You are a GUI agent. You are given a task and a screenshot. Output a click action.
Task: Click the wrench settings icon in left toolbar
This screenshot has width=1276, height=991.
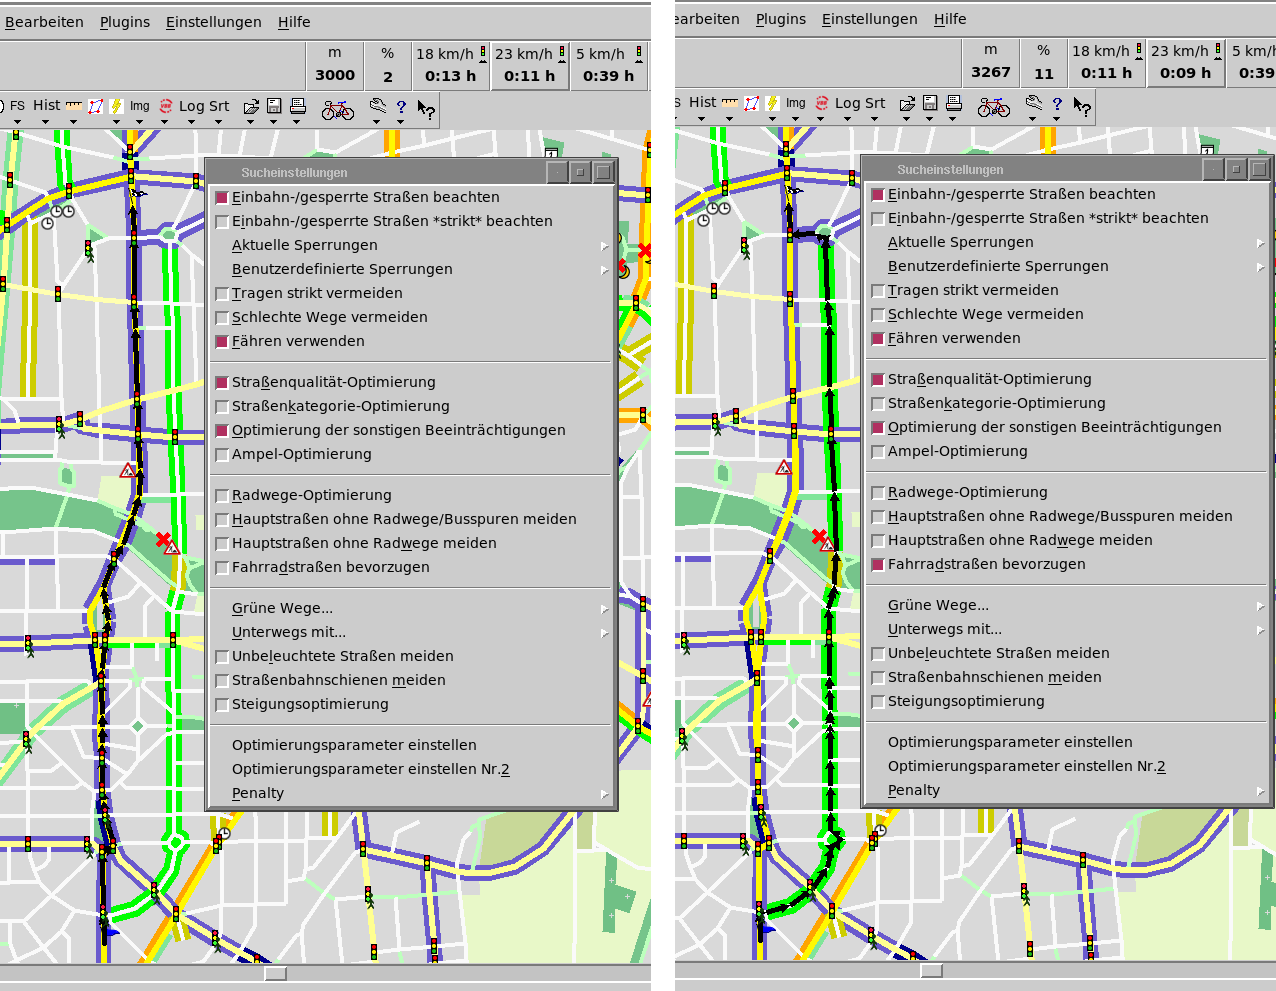coord(377,106)
